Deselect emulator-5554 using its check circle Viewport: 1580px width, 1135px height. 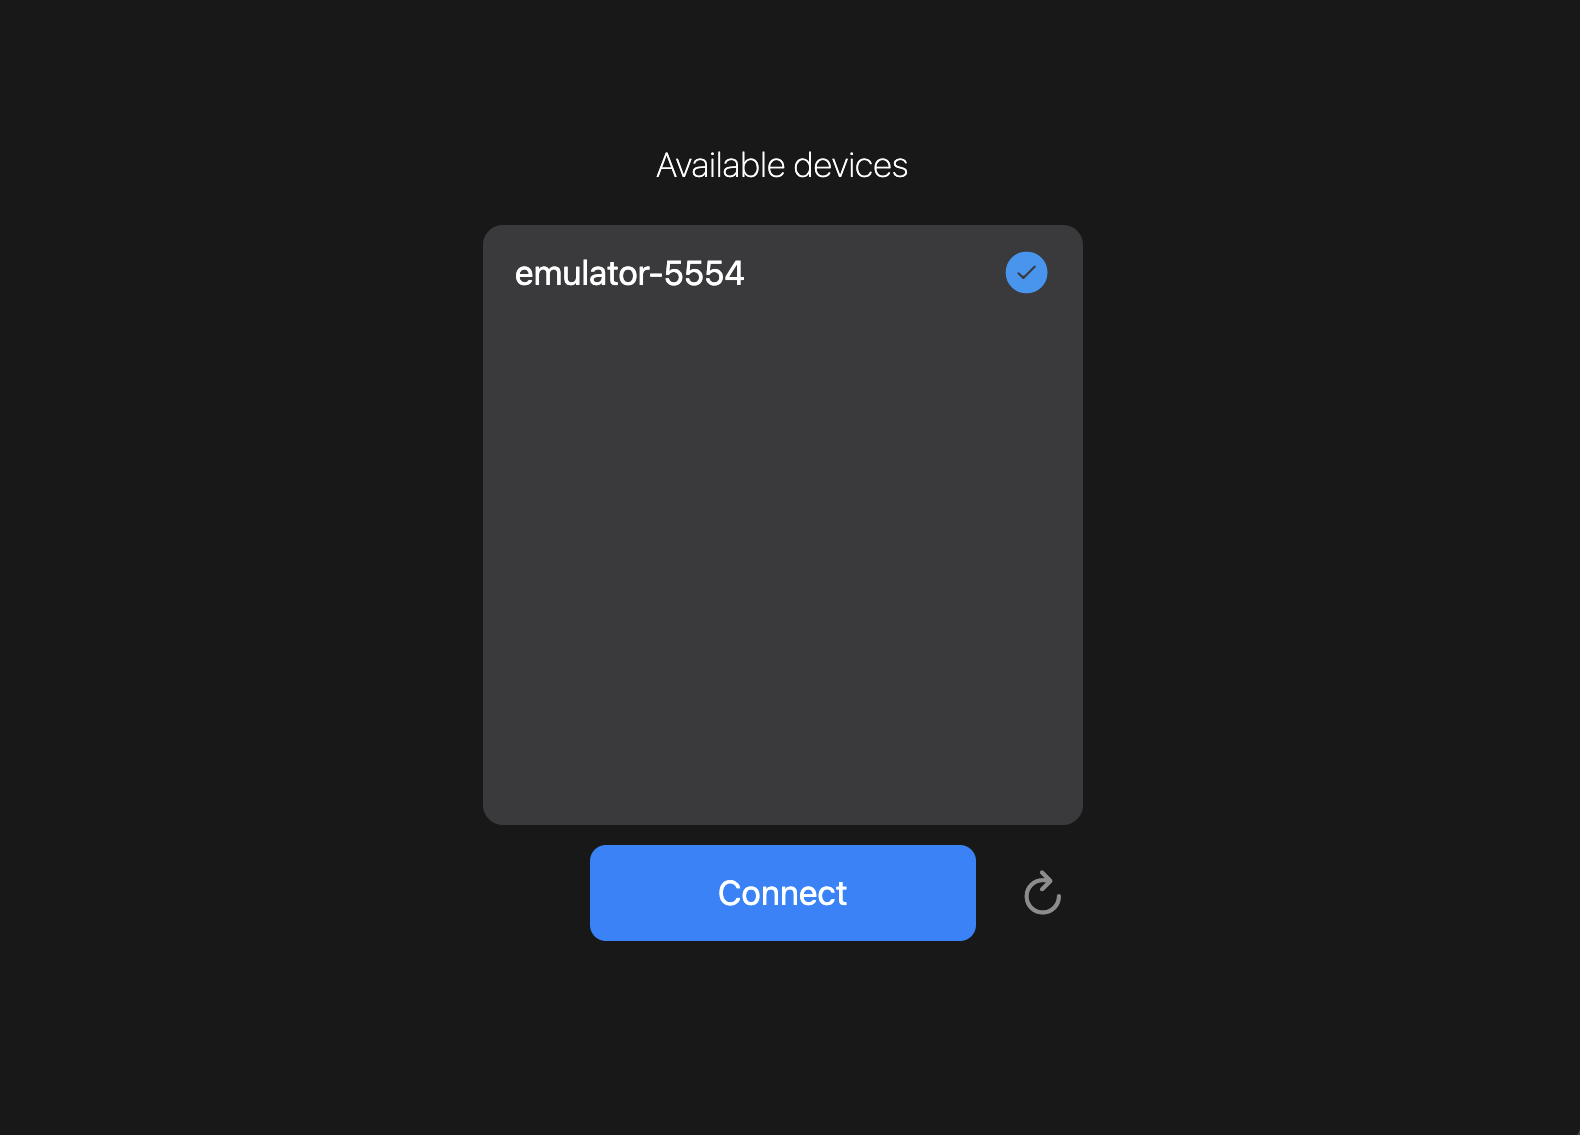[1026, 272]
